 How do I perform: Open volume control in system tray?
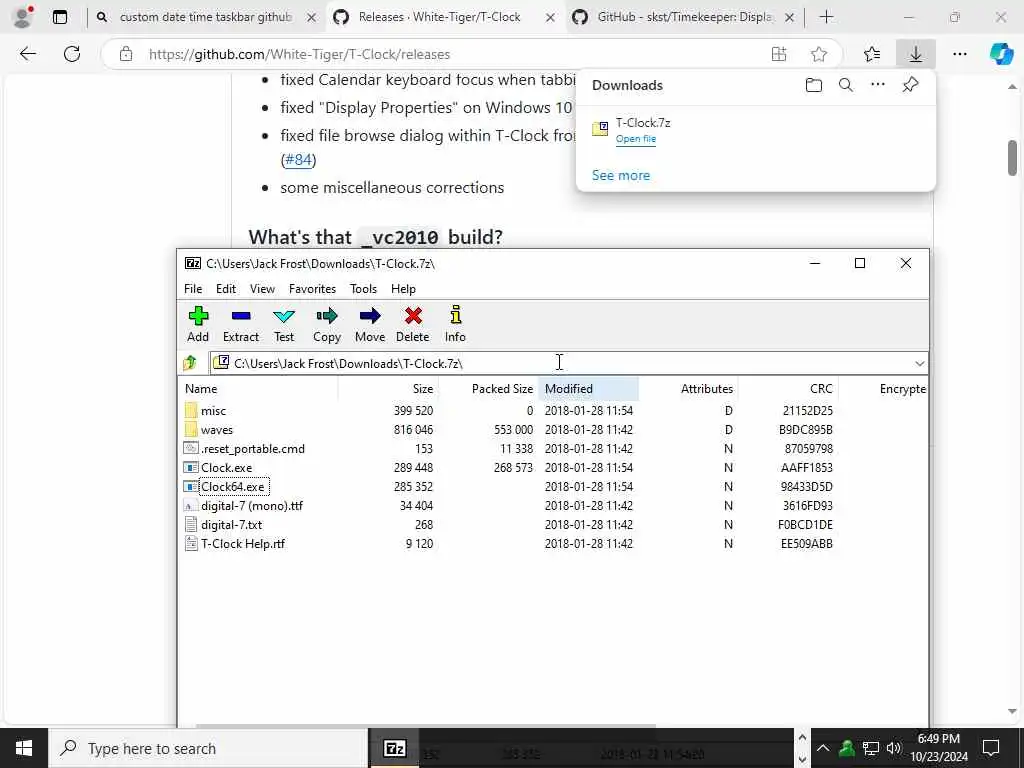pos(894,748)
